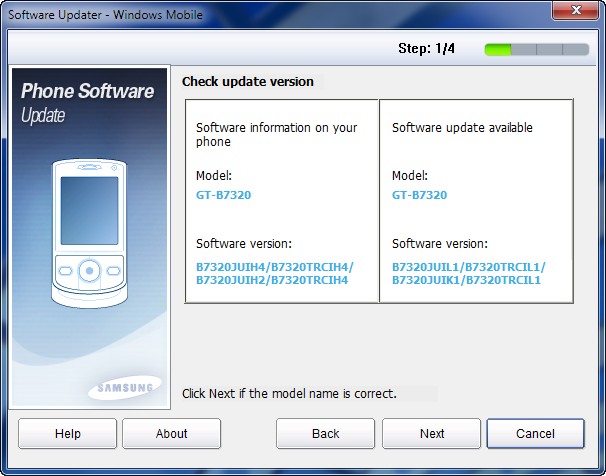Select the current software version B7320JUIH4 text
The height and width of the screenshot is (476, 606).
(x=274, y=274)
